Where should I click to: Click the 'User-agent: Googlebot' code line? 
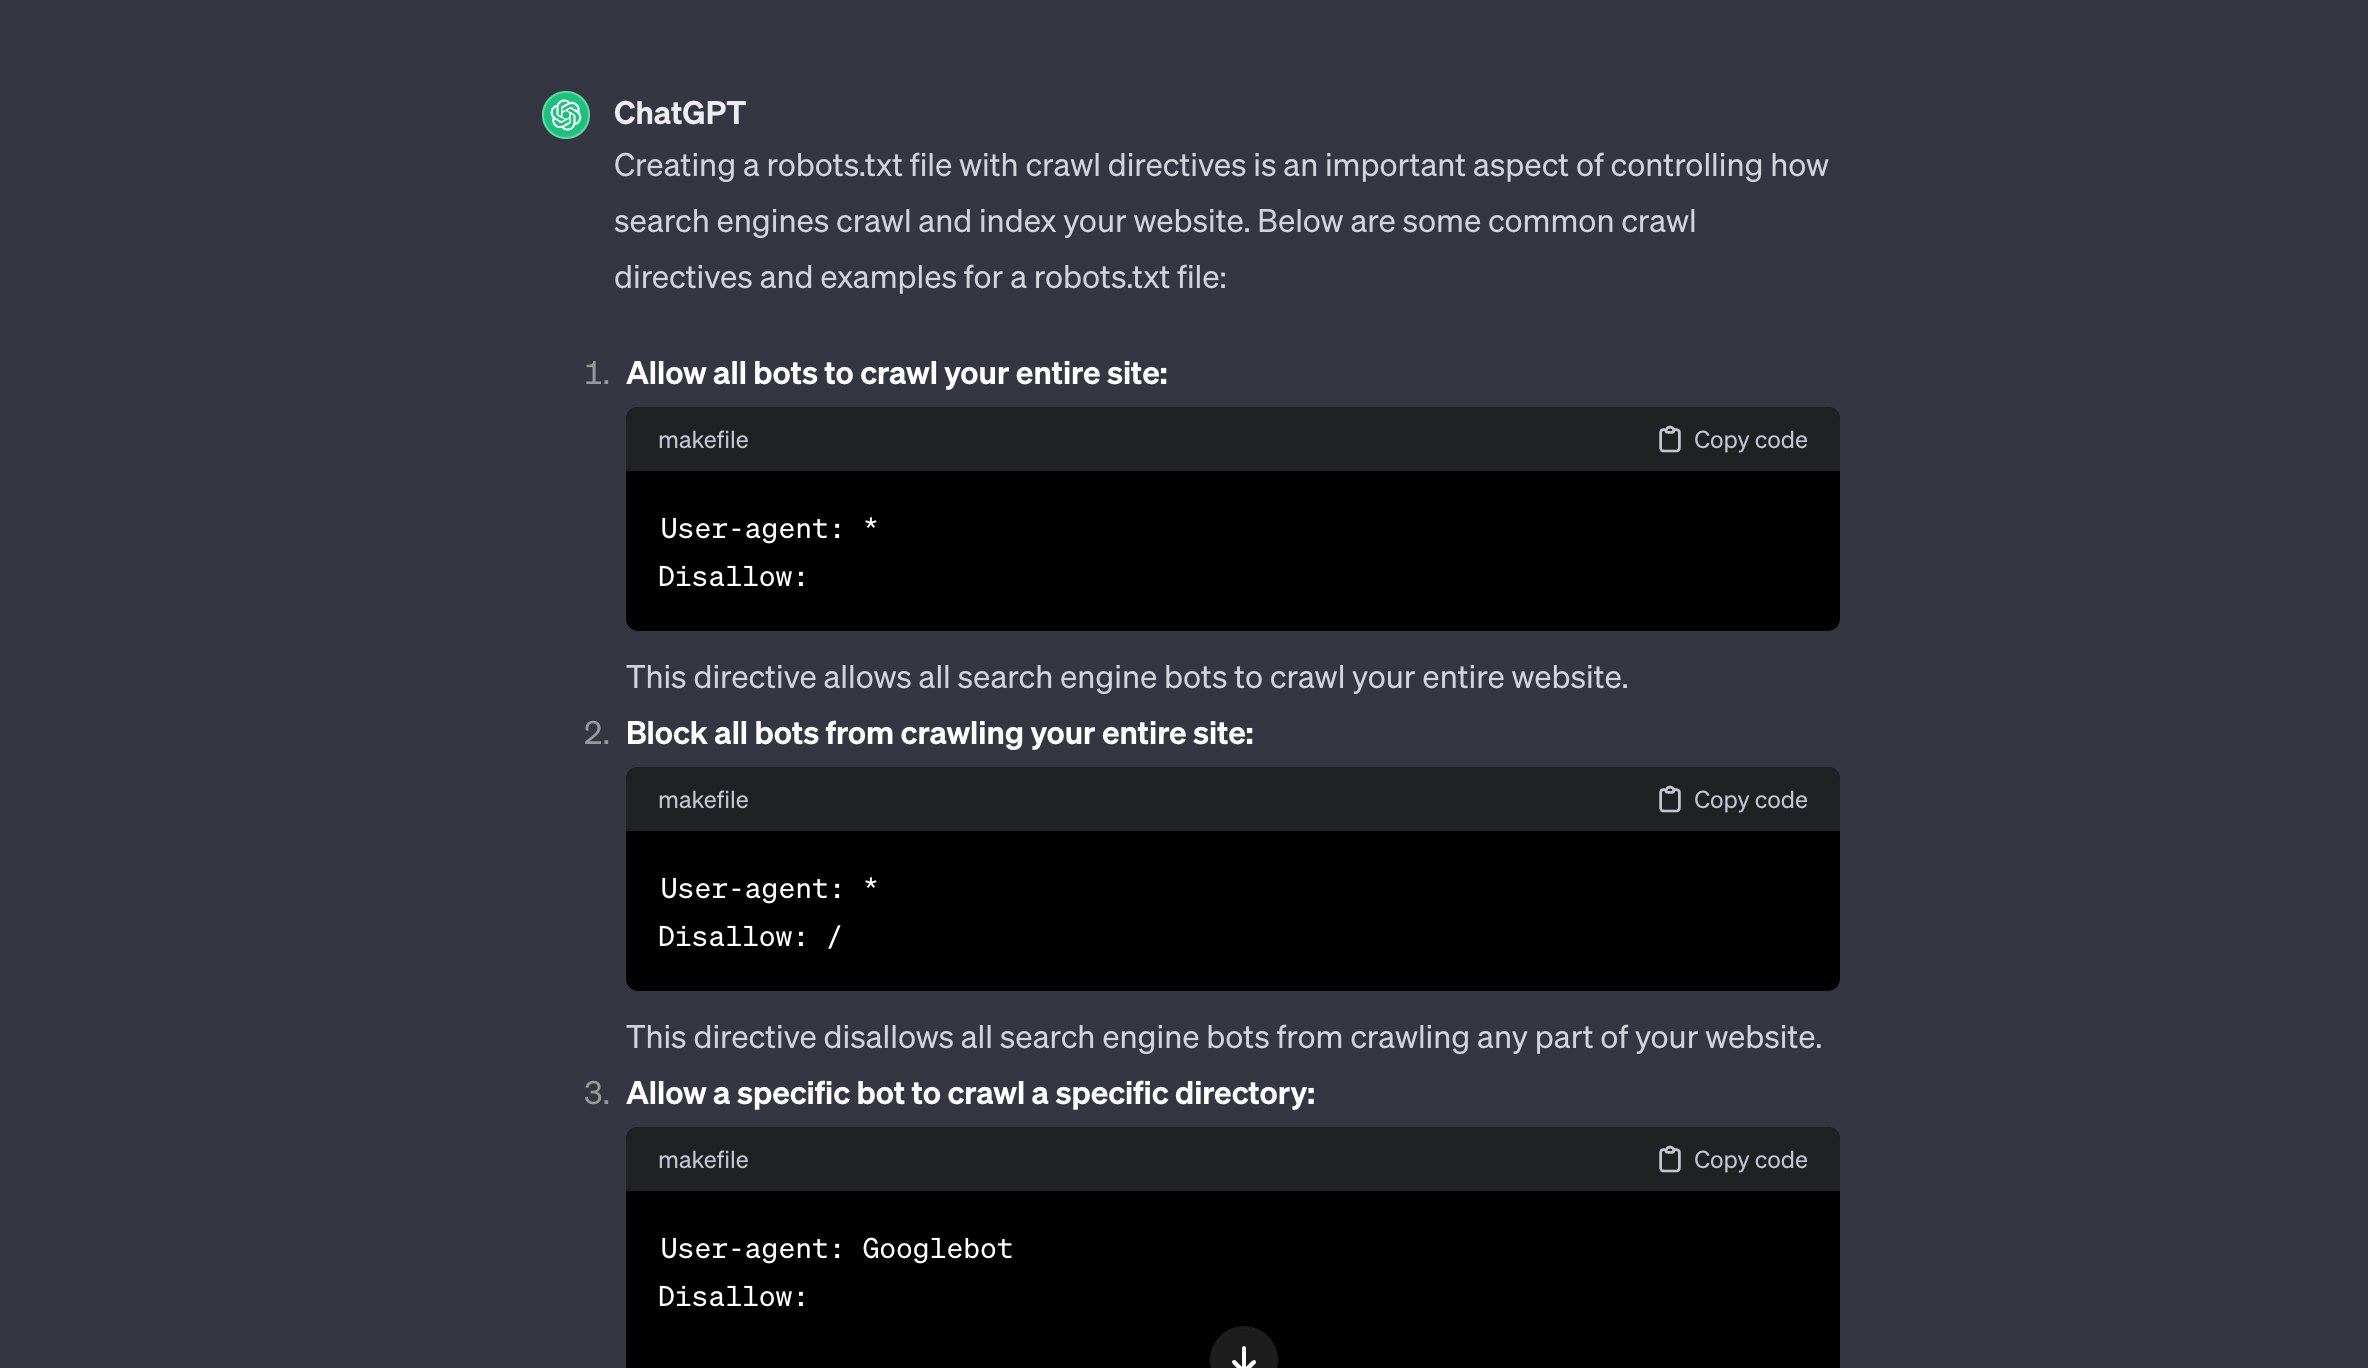pos(836,1249)
